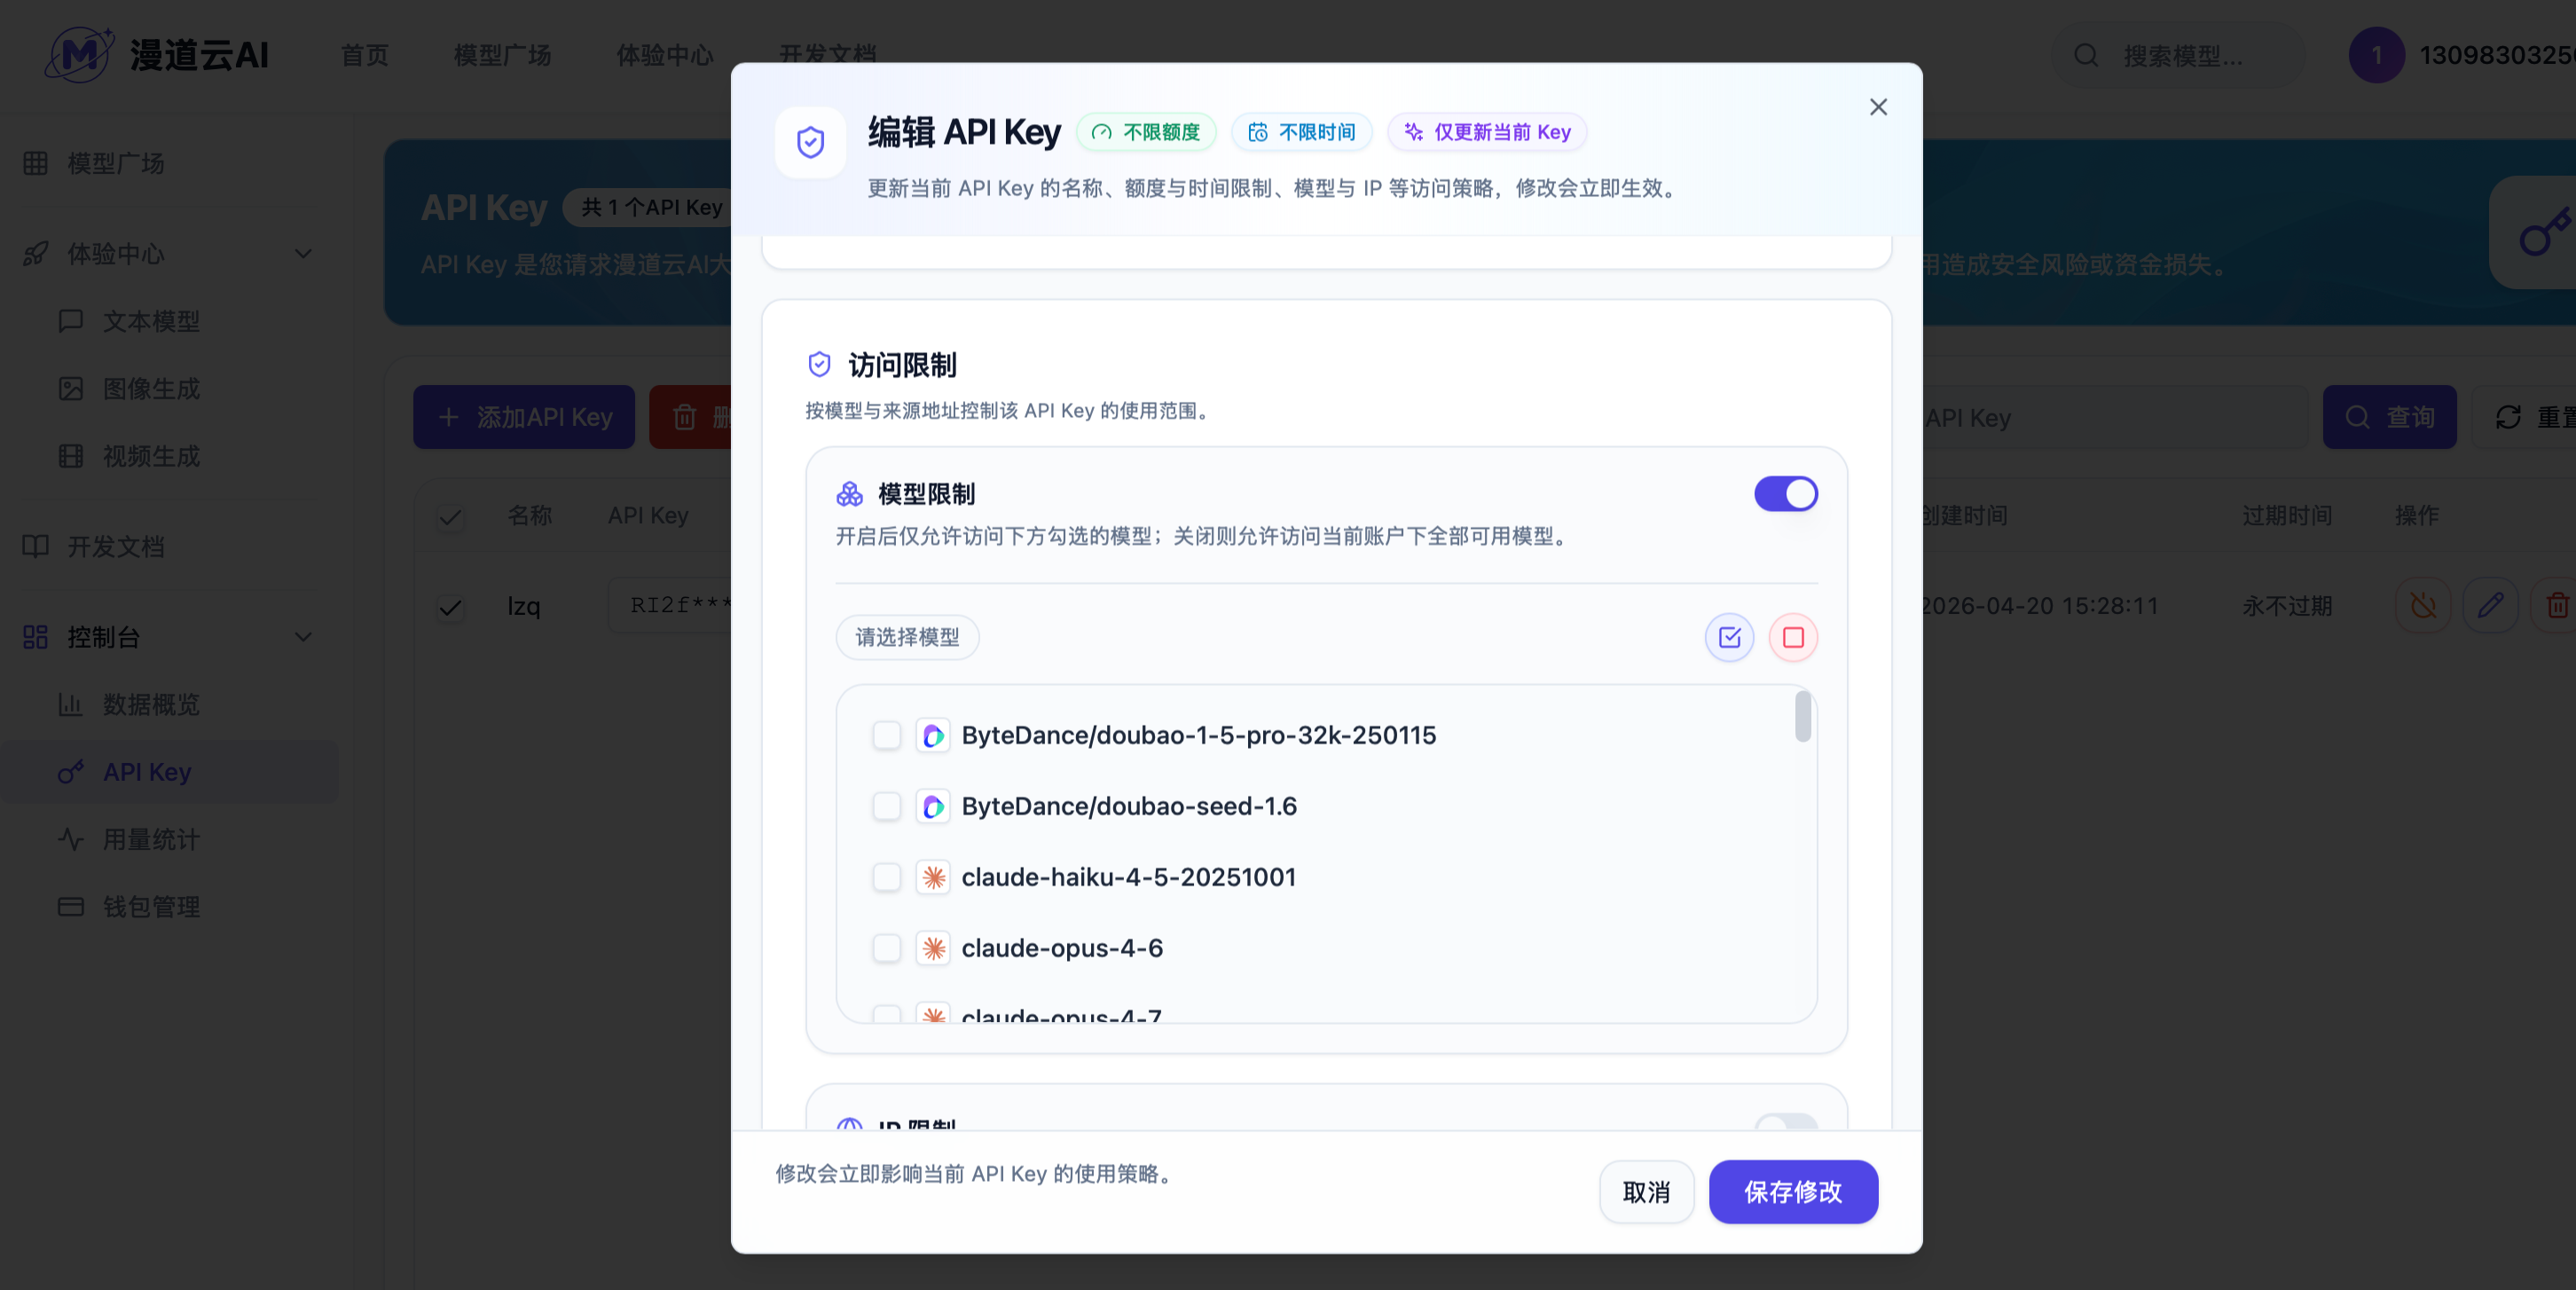
Task: Click the search magnifier icon in top bar
Action: (2086, 55)
